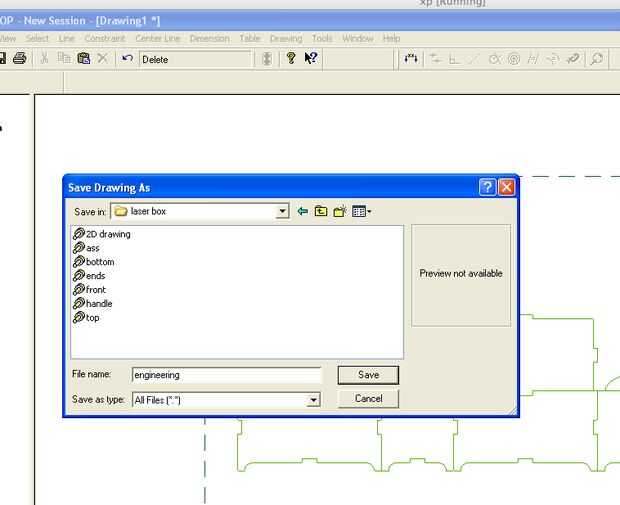620x505 pixels.
Task: Click the smart dimension icon with arrows
Action: click(x=411, y=59)
